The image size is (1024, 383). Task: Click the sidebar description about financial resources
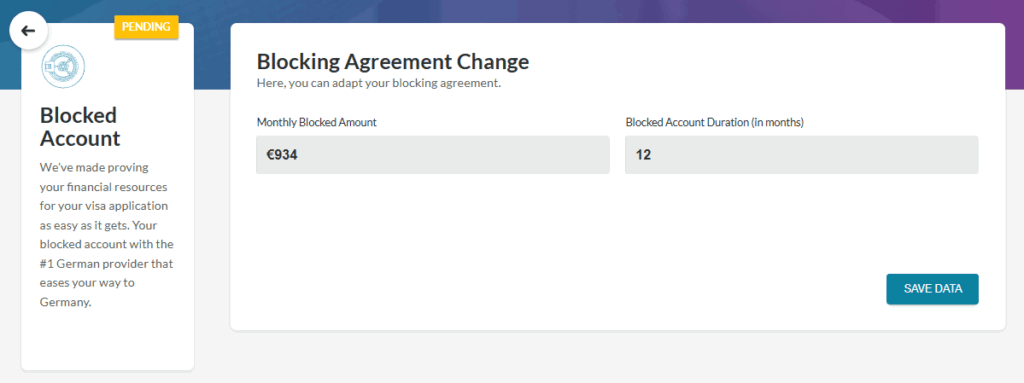click(106, 235)
